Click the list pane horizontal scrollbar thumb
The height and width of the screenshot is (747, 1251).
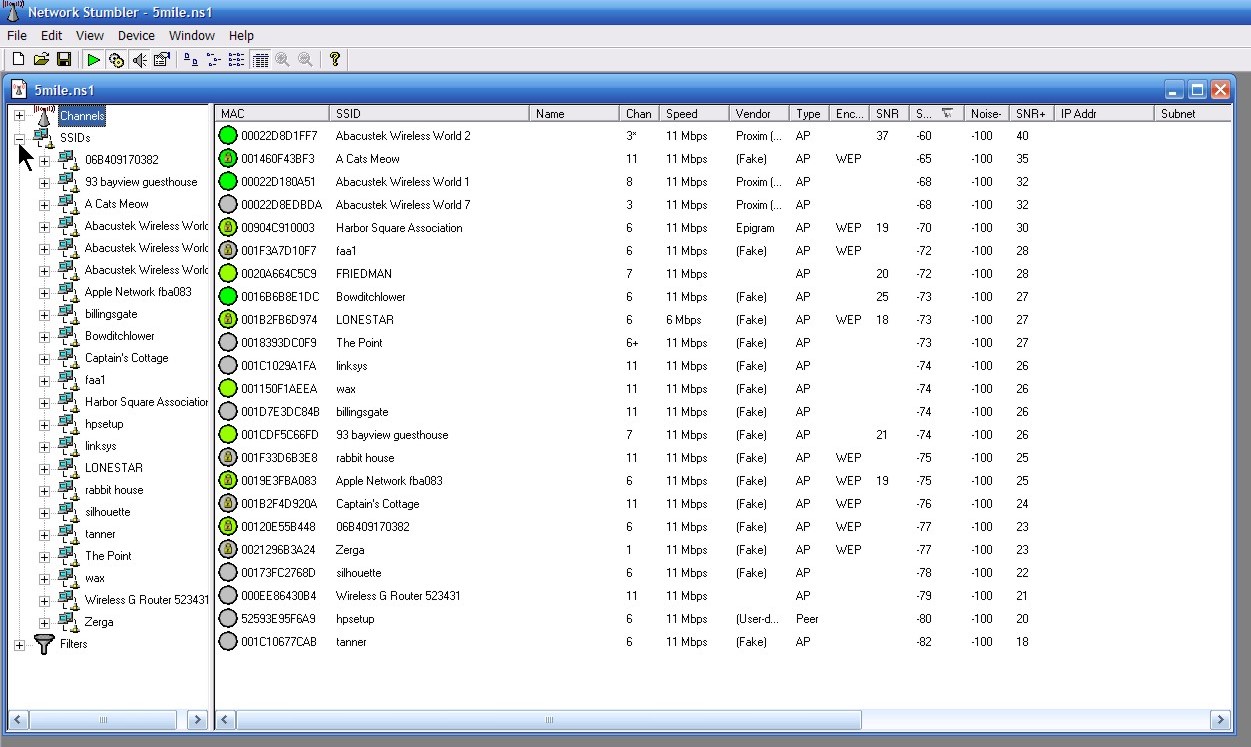(x=549, y=719)
